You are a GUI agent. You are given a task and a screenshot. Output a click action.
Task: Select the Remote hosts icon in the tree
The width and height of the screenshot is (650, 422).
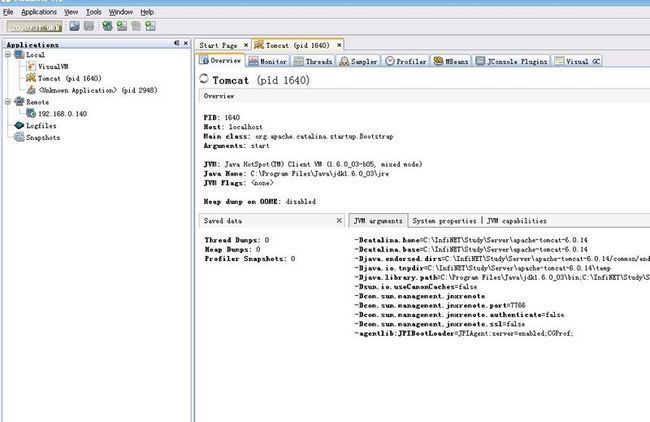click(x=19, y=102)
